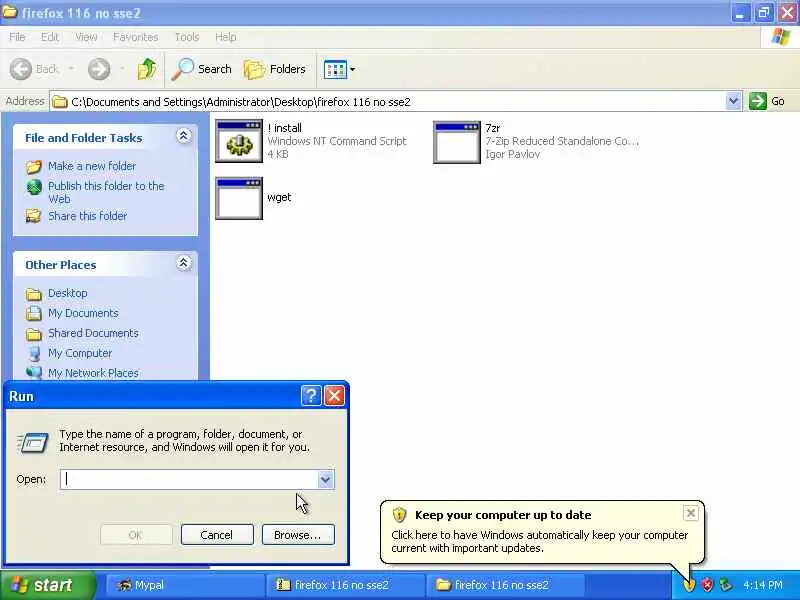Image resolution: width=800 pixels, height=600 pixels.
Task: Click the address bar path field
Action: click(388, 102)
